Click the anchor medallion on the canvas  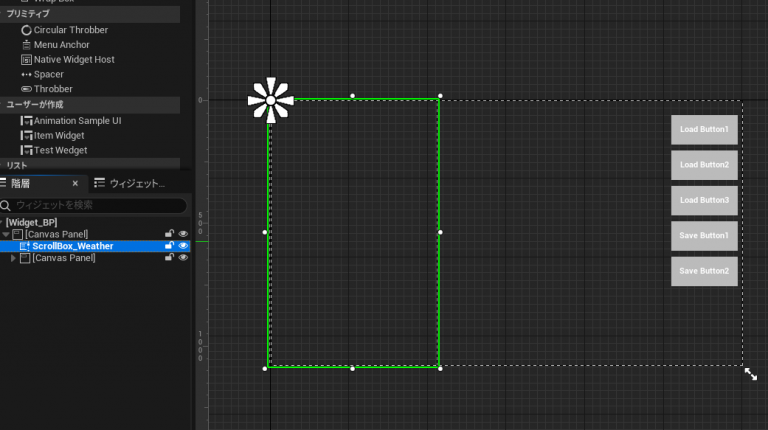coord(270,101)
